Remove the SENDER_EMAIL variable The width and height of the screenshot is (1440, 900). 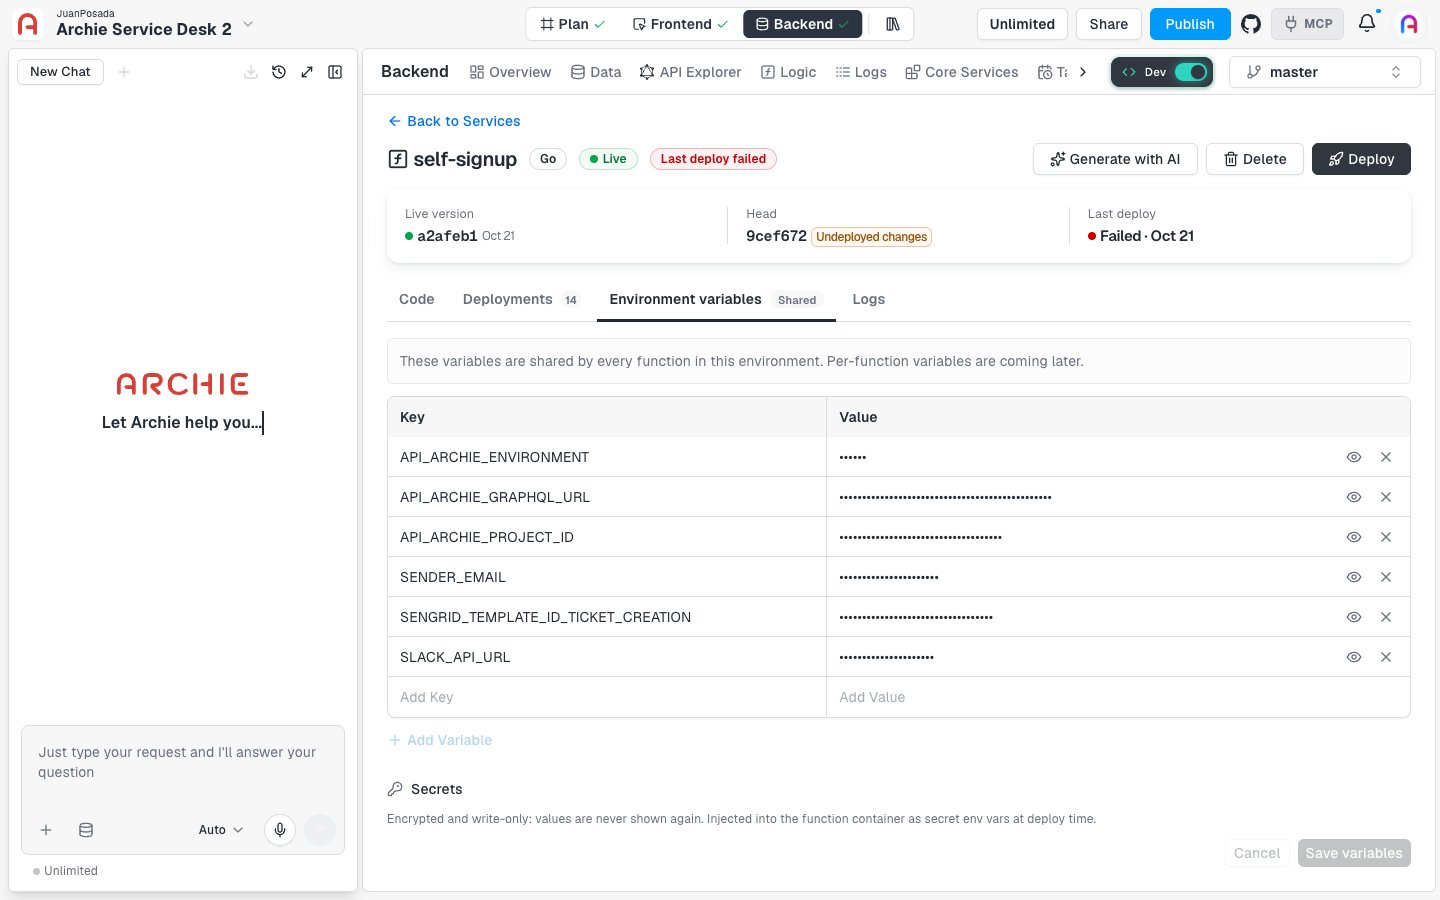point(1386,577)
